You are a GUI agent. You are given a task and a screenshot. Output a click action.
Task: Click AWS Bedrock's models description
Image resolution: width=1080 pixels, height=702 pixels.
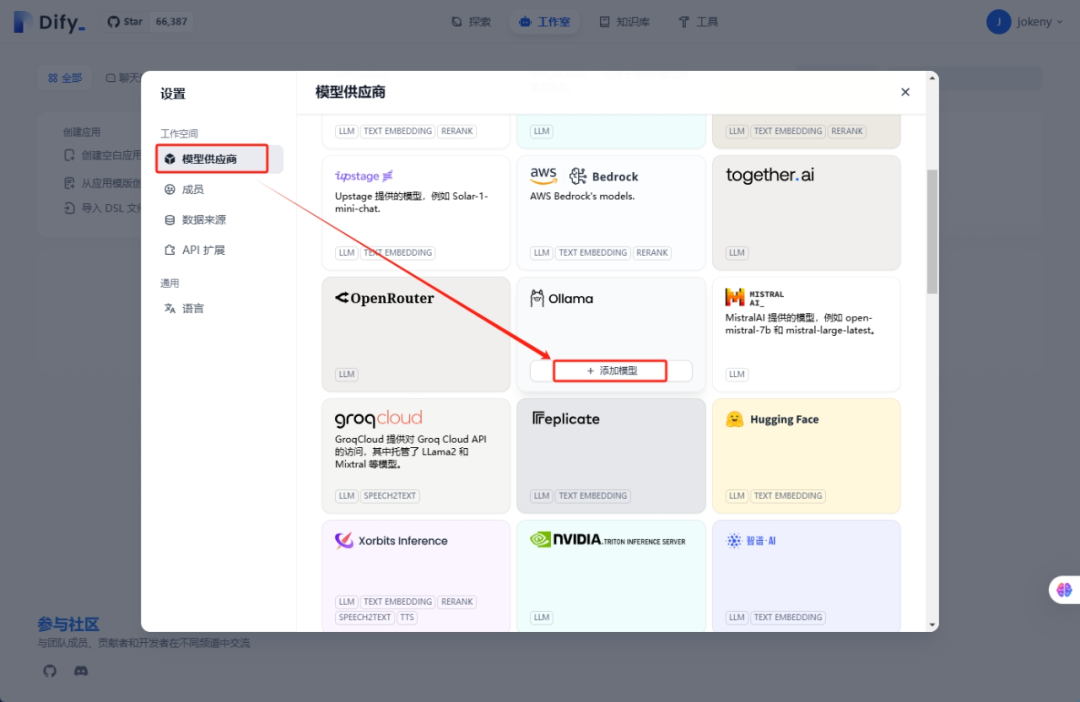582,196
